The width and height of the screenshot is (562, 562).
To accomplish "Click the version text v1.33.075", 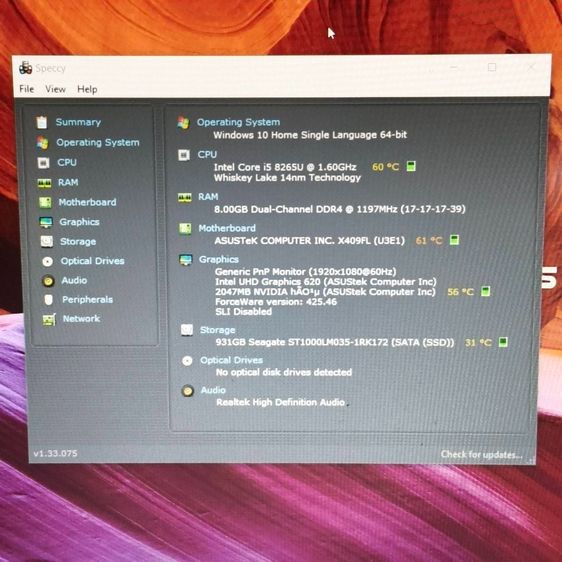I will (55, 453).
